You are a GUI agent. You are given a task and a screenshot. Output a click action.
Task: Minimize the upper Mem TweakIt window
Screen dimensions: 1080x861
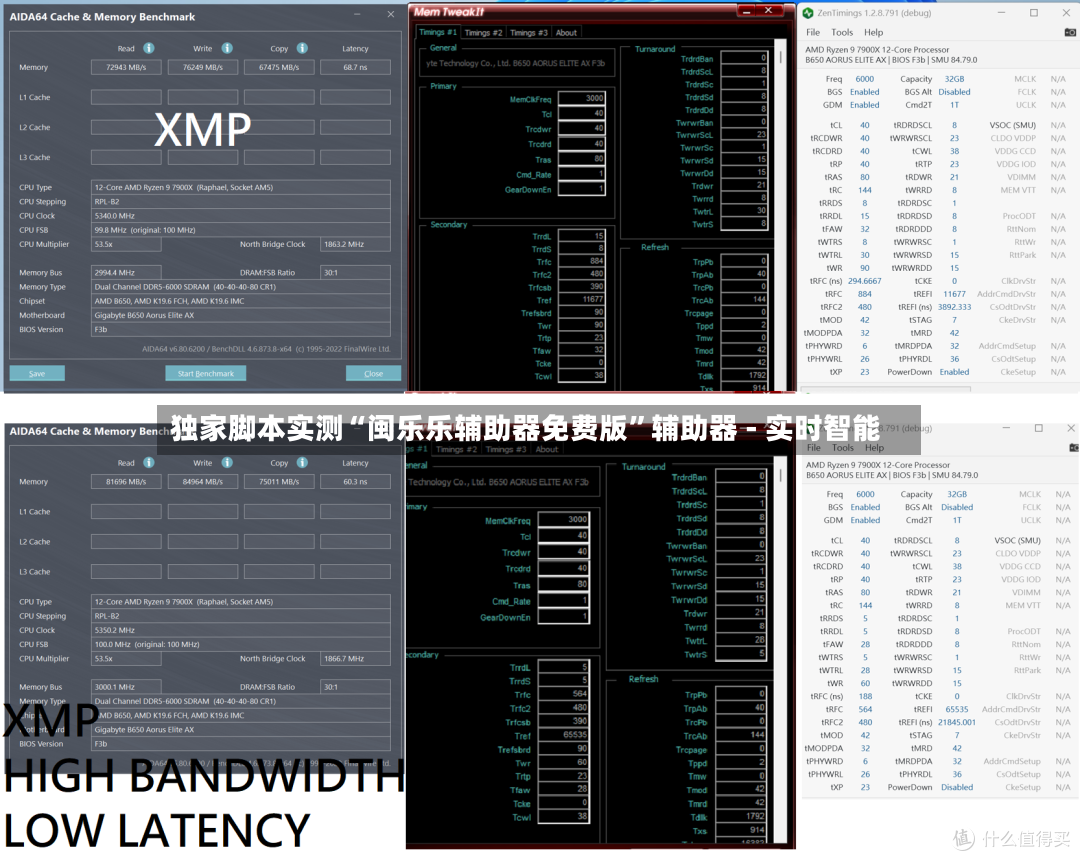click(747, 10)
